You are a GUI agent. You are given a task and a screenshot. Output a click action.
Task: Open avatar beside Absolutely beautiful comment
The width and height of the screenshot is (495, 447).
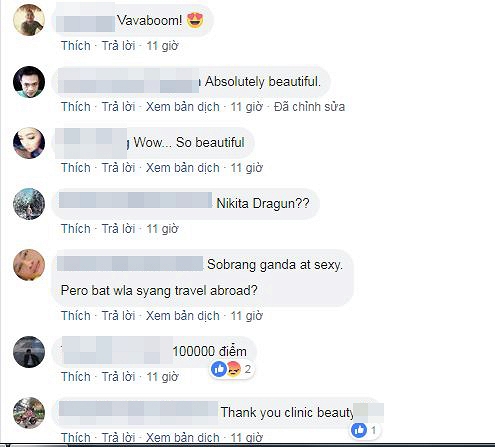click(29, 82)
